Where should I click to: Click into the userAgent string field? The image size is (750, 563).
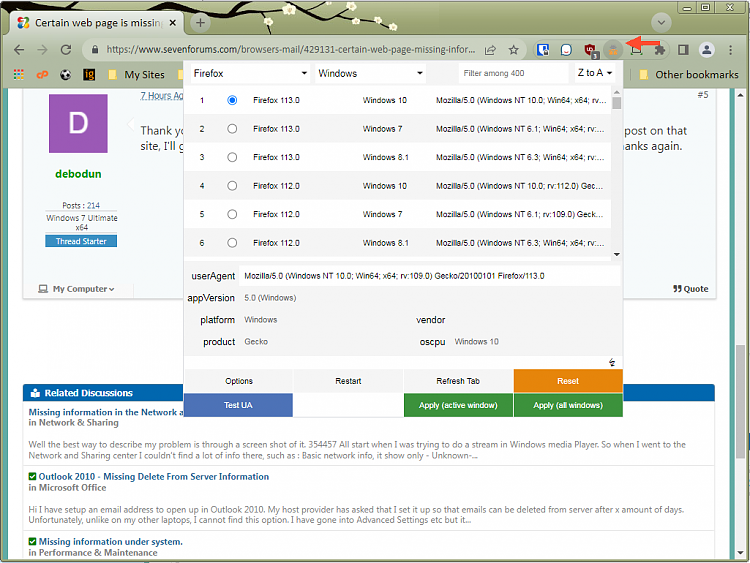click(430, 276)
